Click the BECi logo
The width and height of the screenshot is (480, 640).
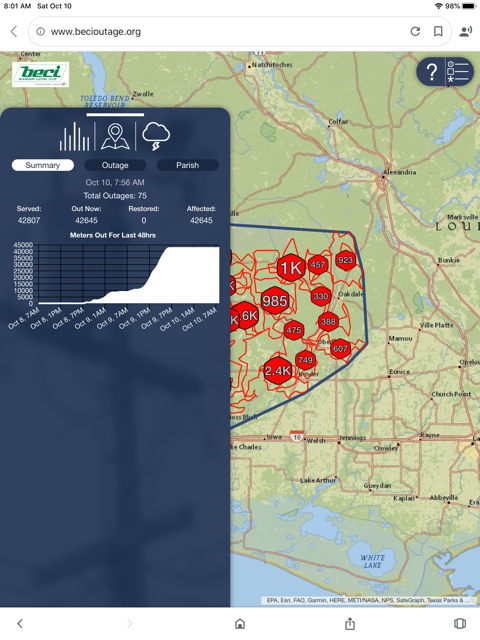pos(40,74)
